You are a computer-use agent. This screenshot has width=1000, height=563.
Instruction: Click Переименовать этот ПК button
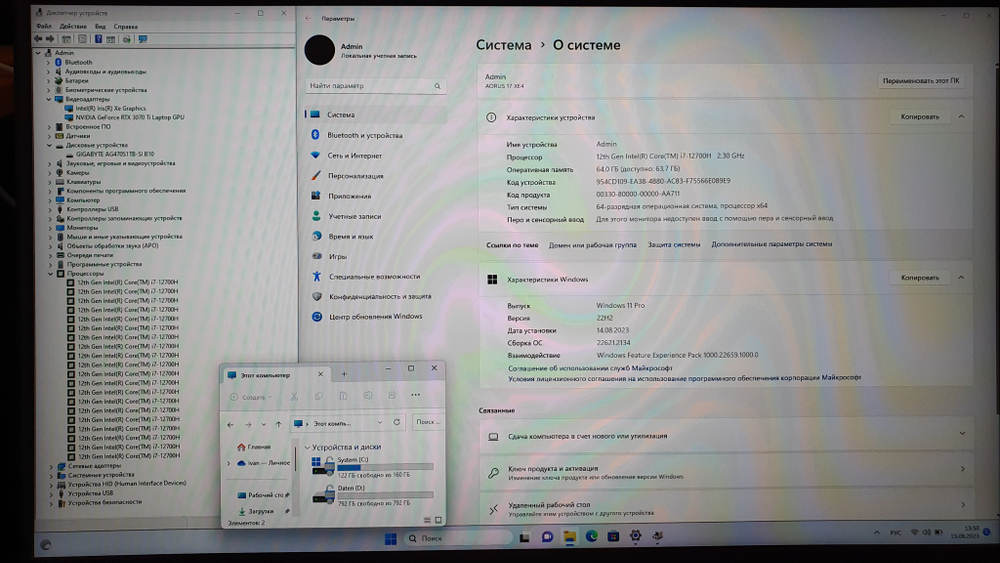pyautogui.click(x=921, y=81)
